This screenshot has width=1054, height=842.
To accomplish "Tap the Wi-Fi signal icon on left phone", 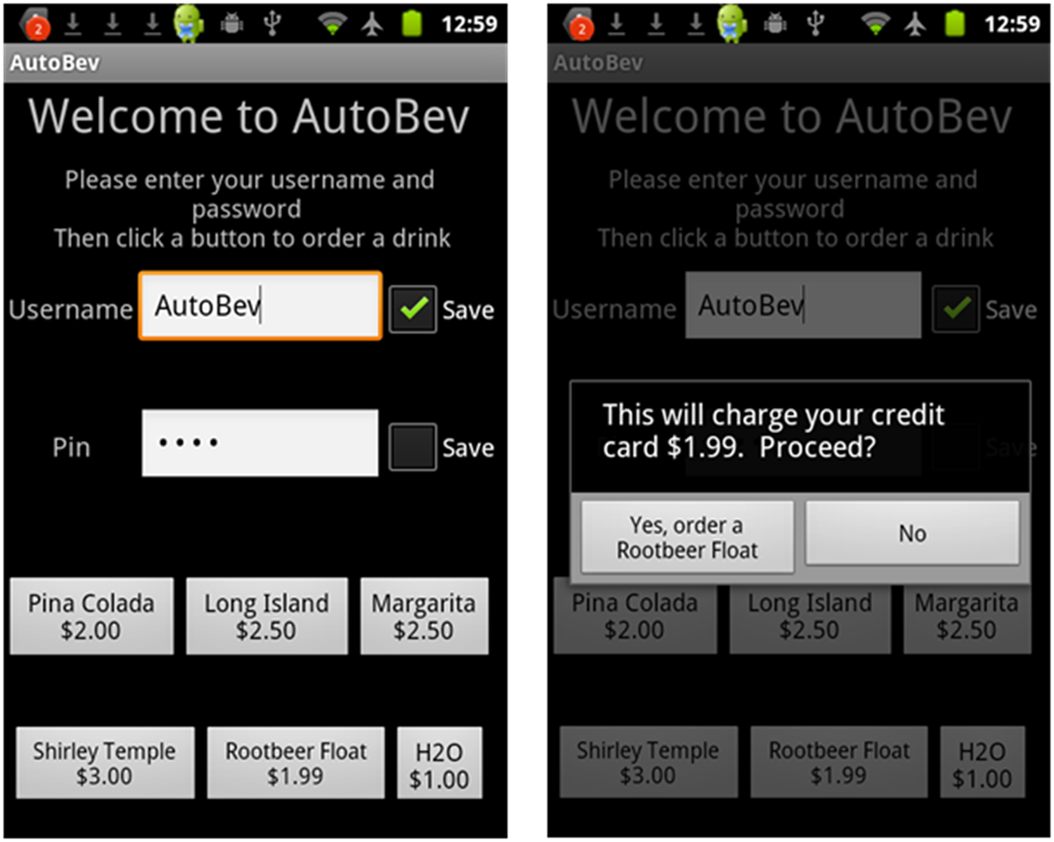I will coord(333,22).
